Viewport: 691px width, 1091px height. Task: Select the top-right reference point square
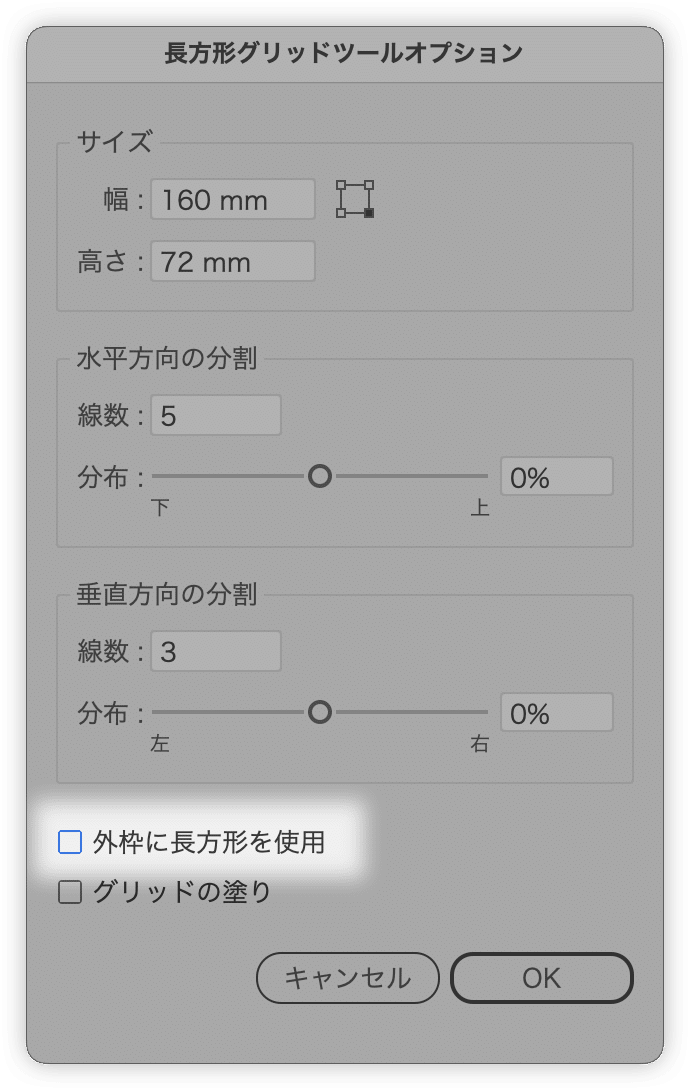[369, 185]
